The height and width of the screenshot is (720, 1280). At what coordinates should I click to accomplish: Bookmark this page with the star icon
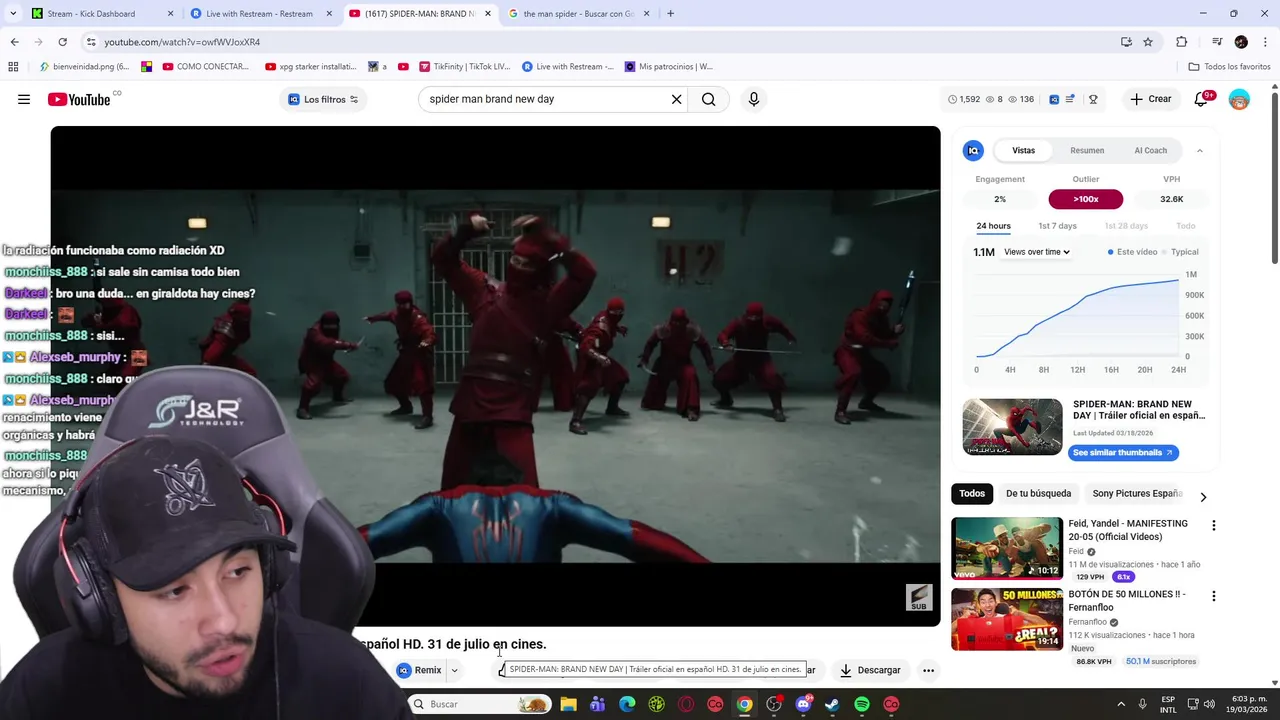[1148, 42]
